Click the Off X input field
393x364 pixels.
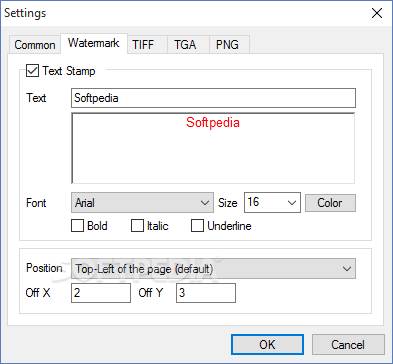[101, 293]
